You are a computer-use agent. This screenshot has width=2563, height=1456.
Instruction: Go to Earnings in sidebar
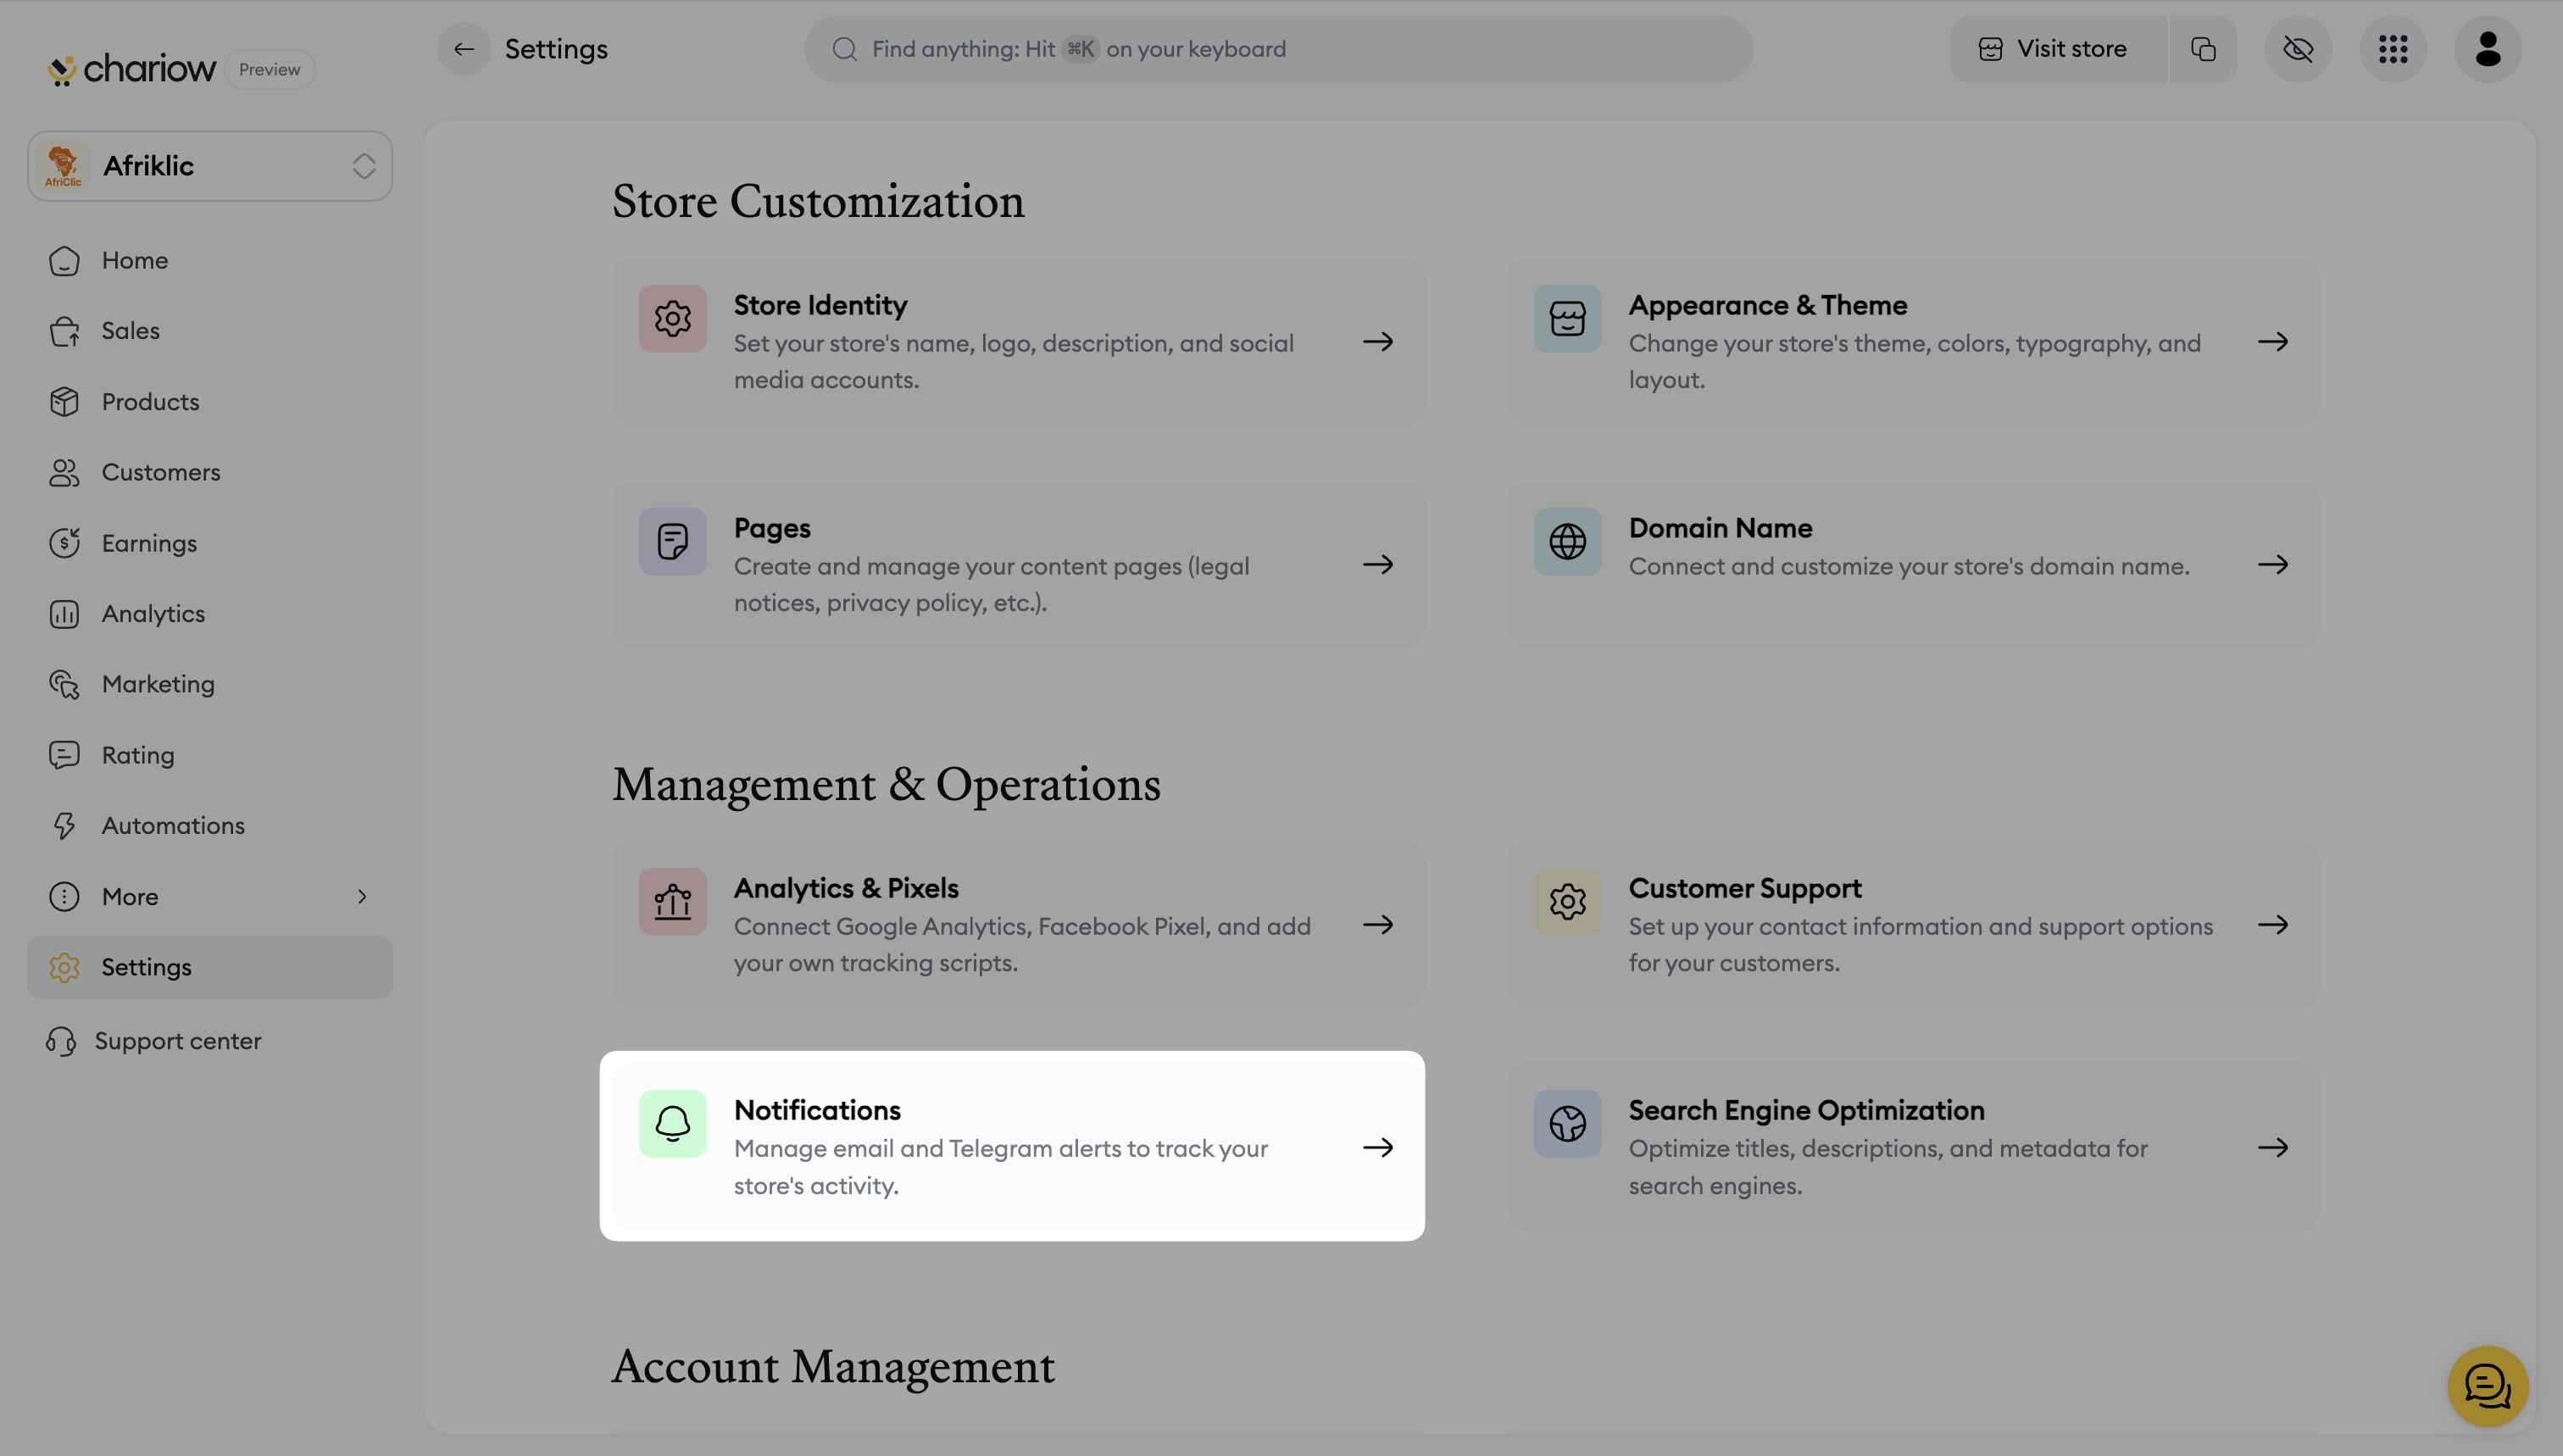coord(149,543)
